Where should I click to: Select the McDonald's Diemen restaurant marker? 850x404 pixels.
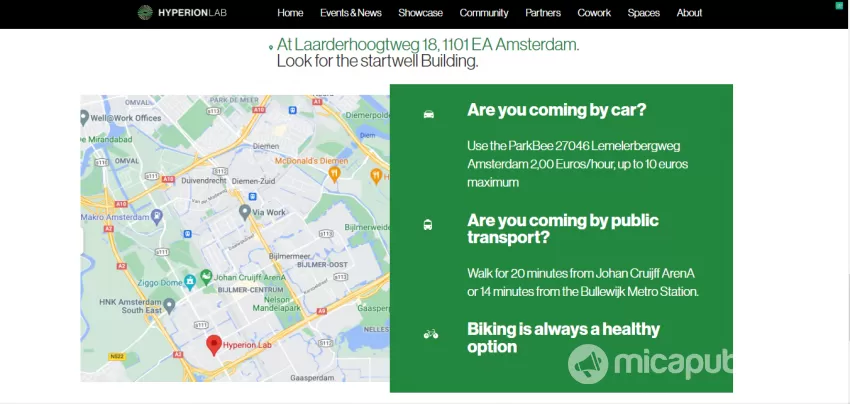click(x=334, y=174)
